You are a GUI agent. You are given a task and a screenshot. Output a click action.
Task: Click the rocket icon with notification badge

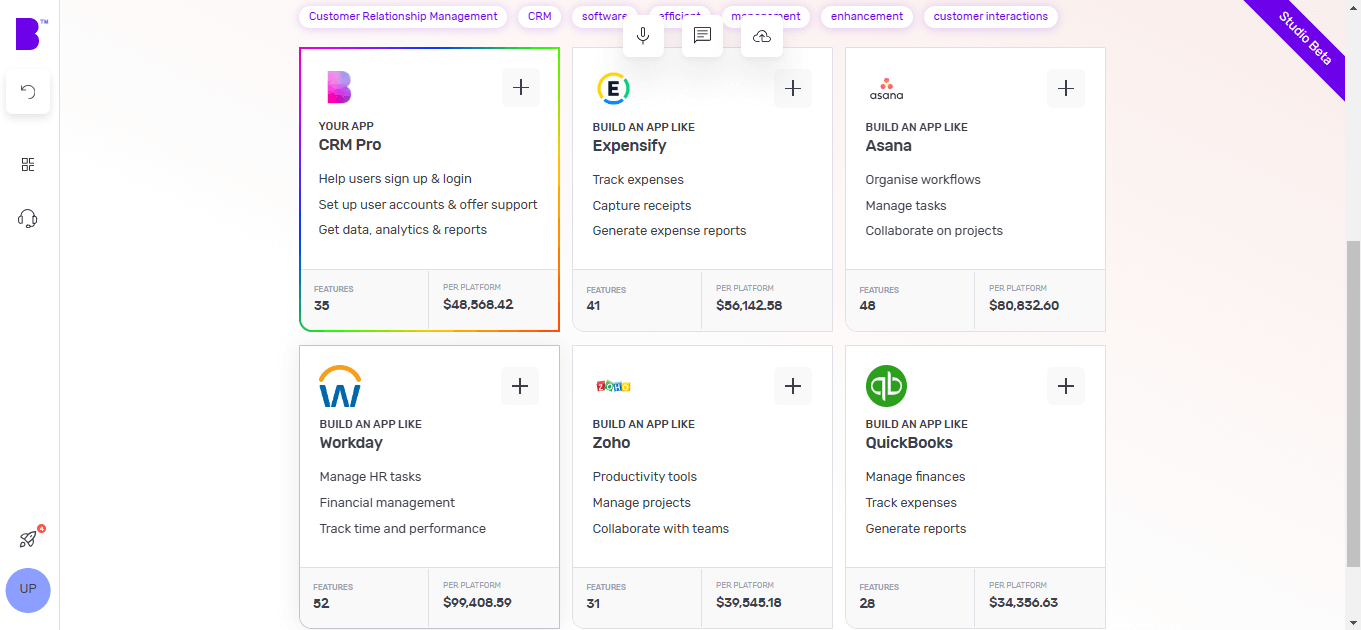(x=29, y=539)
